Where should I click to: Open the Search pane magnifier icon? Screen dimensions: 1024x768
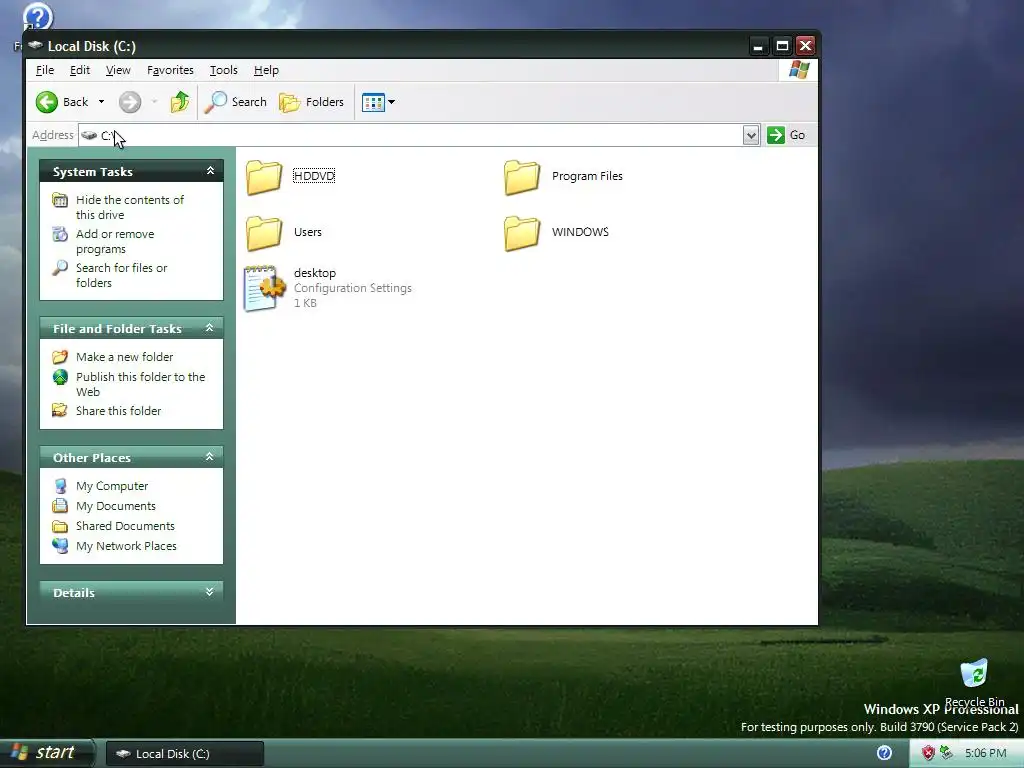[x=215, y=102]
